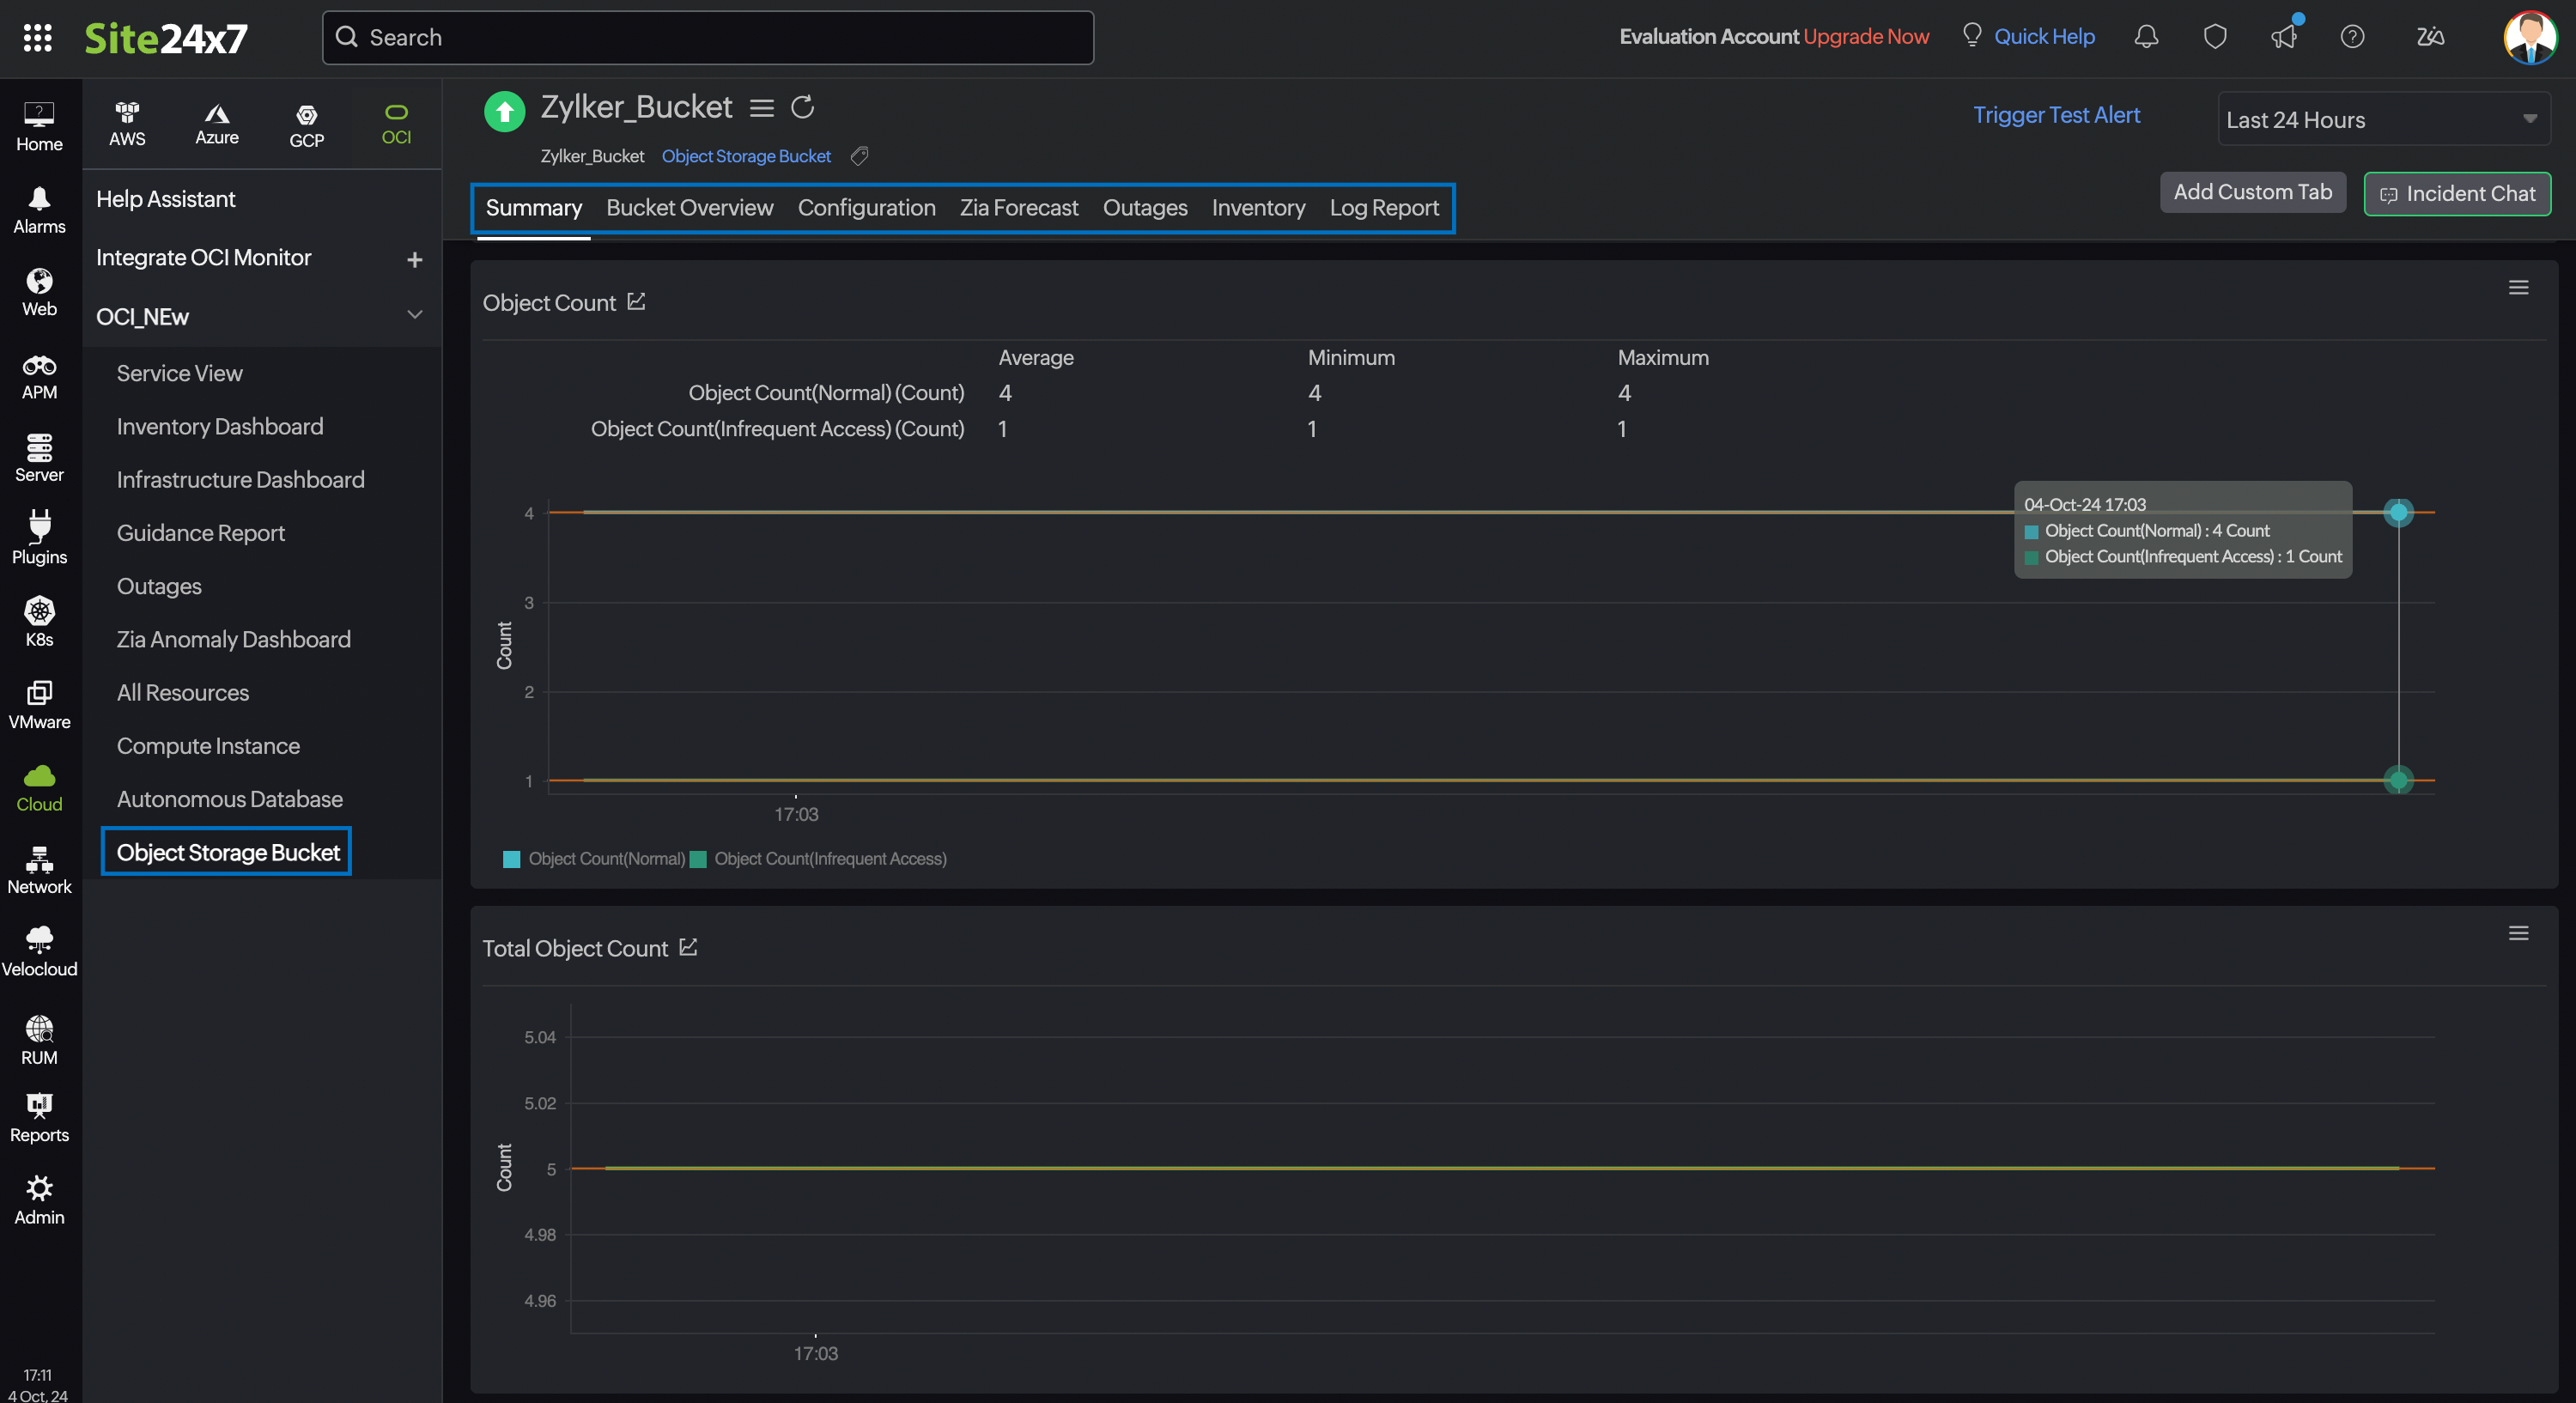
Task: Open the Zia Forecast tab
Action: point(1018,208)
